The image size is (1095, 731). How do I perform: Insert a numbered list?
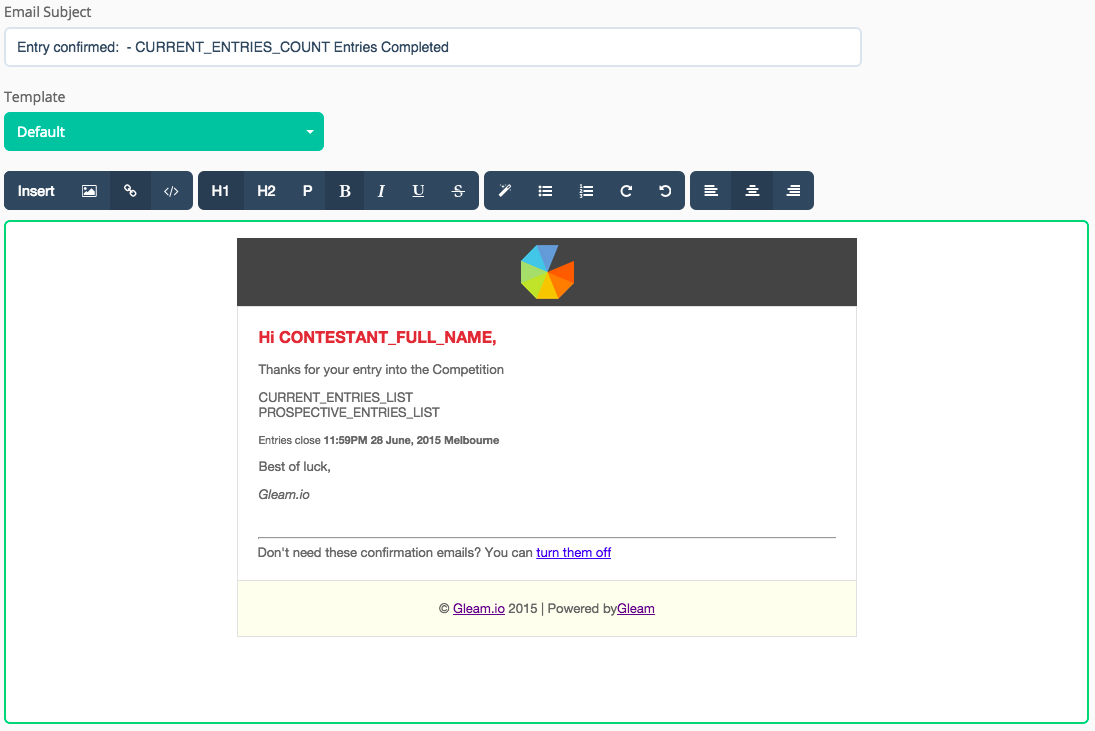click(x=586, y=191)
